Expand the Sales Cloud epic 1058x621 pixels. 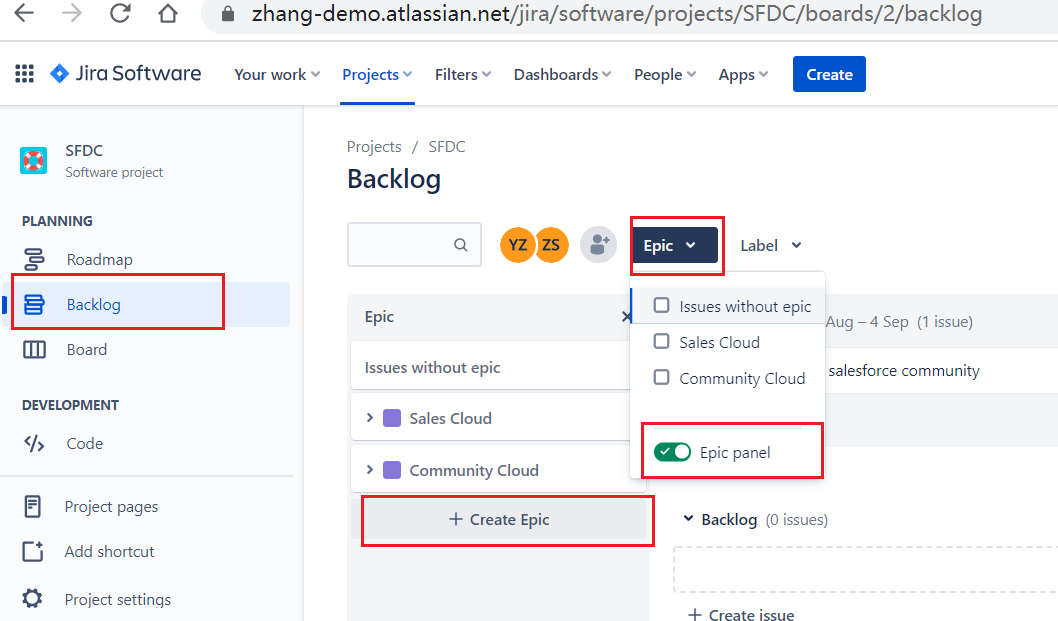tap(370, 418)
